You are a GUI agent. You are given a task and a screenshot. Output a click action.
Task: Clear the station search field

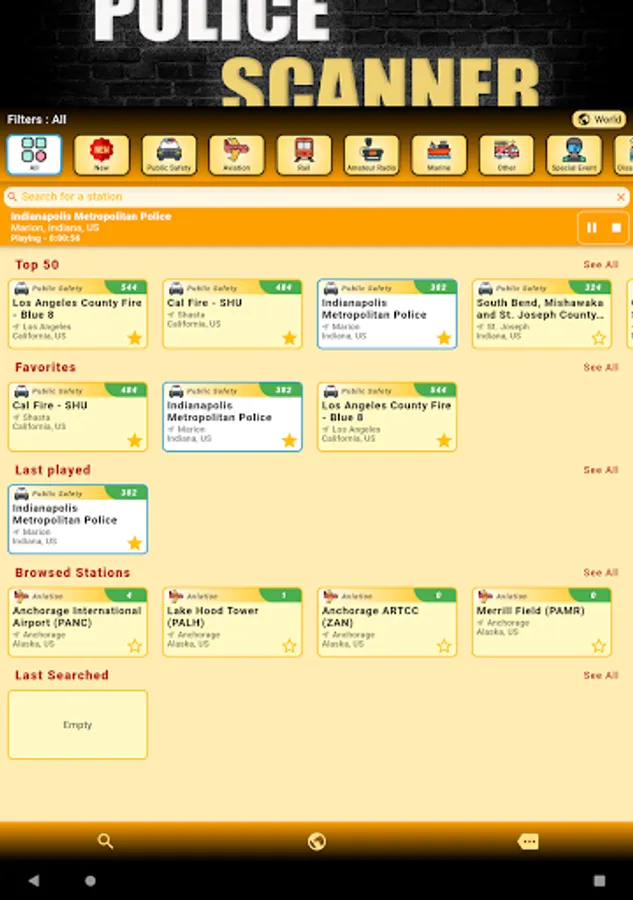click(x=620, y=197)
